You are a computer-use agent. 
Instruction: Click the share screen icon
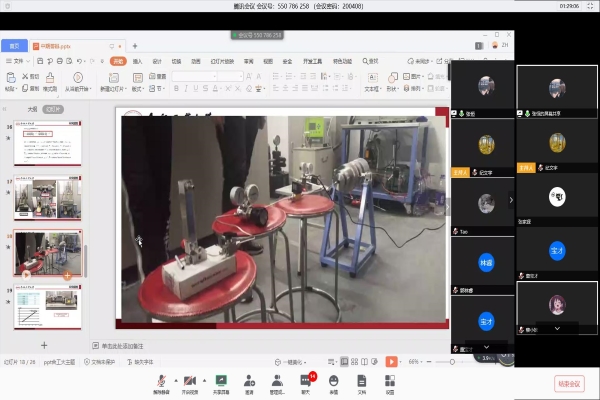tap(221, 382)
